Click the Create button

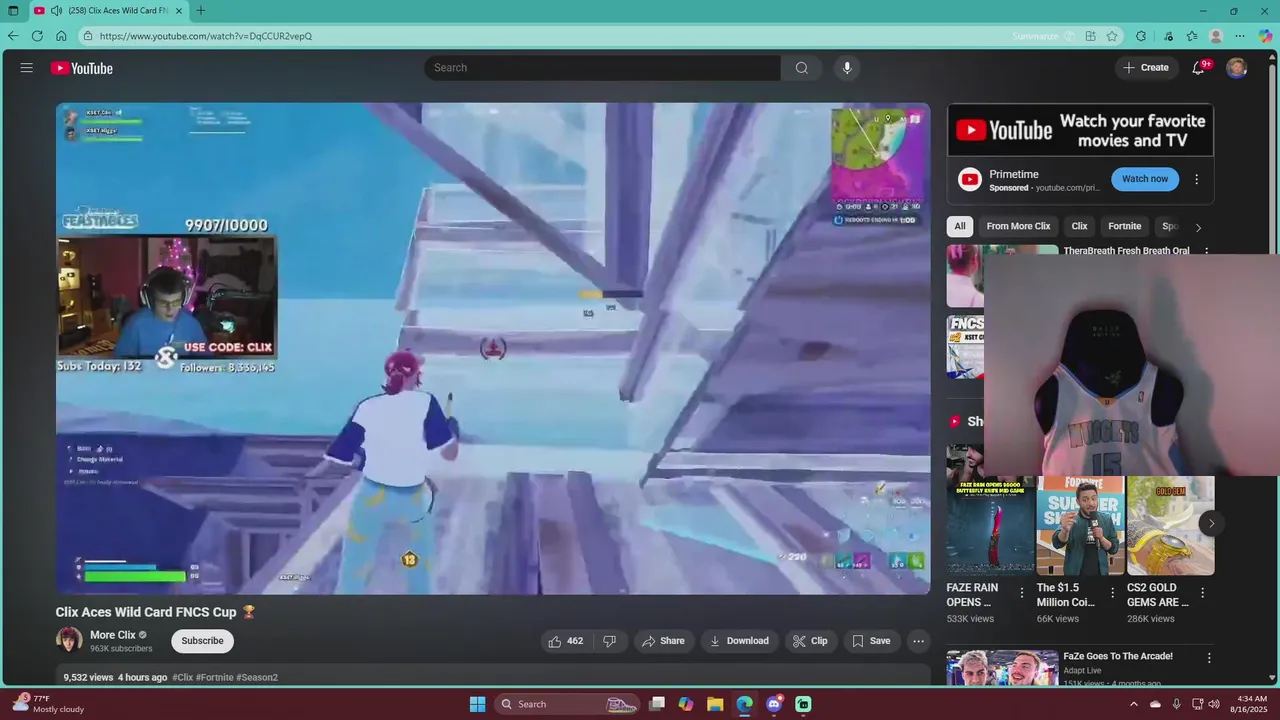[x=1146, y=68]
